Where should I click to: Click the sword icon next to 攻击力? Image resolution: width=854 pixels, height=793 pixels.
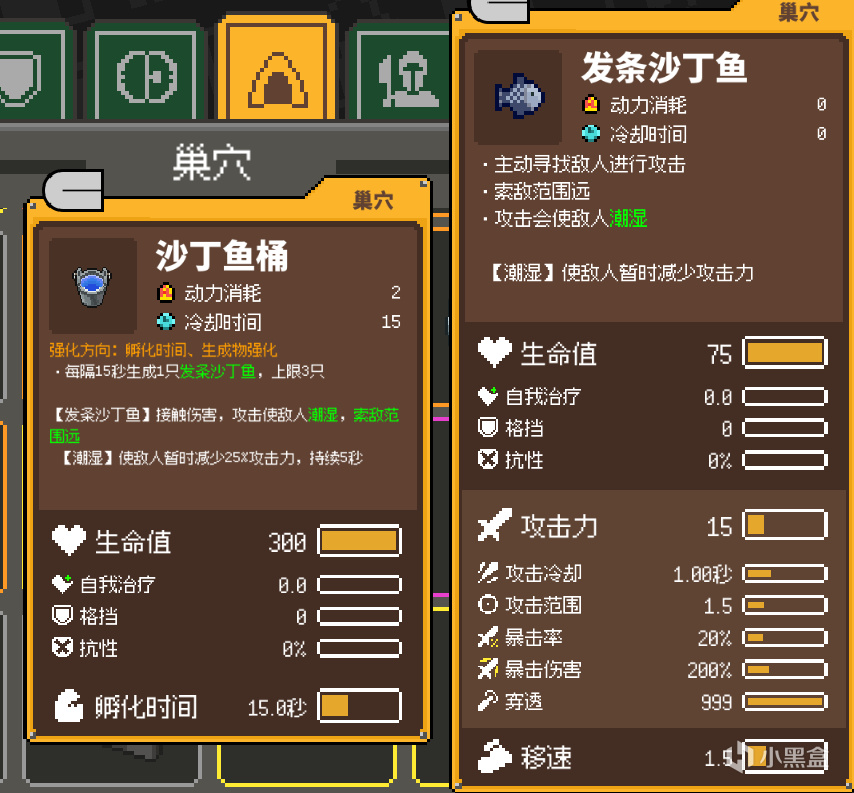pos(495,525)
